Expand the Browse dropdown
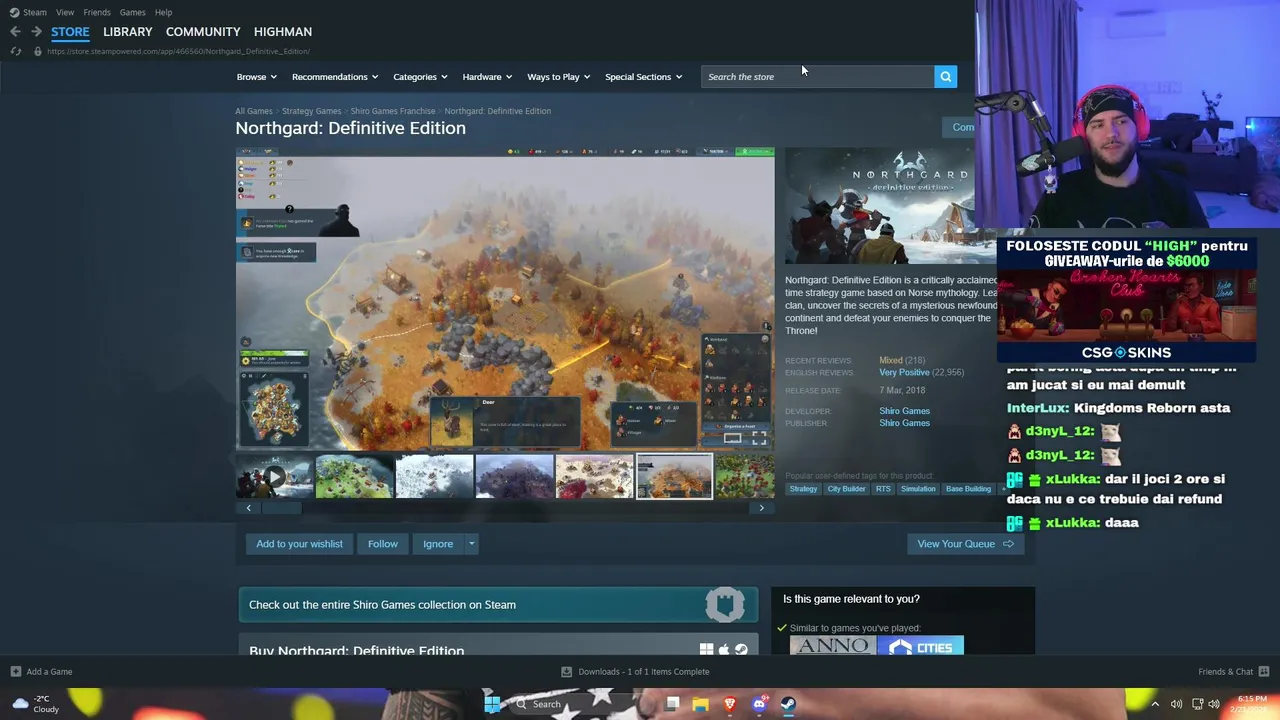The height and width of the screenshot is (720, 1280). click(257, 77)
